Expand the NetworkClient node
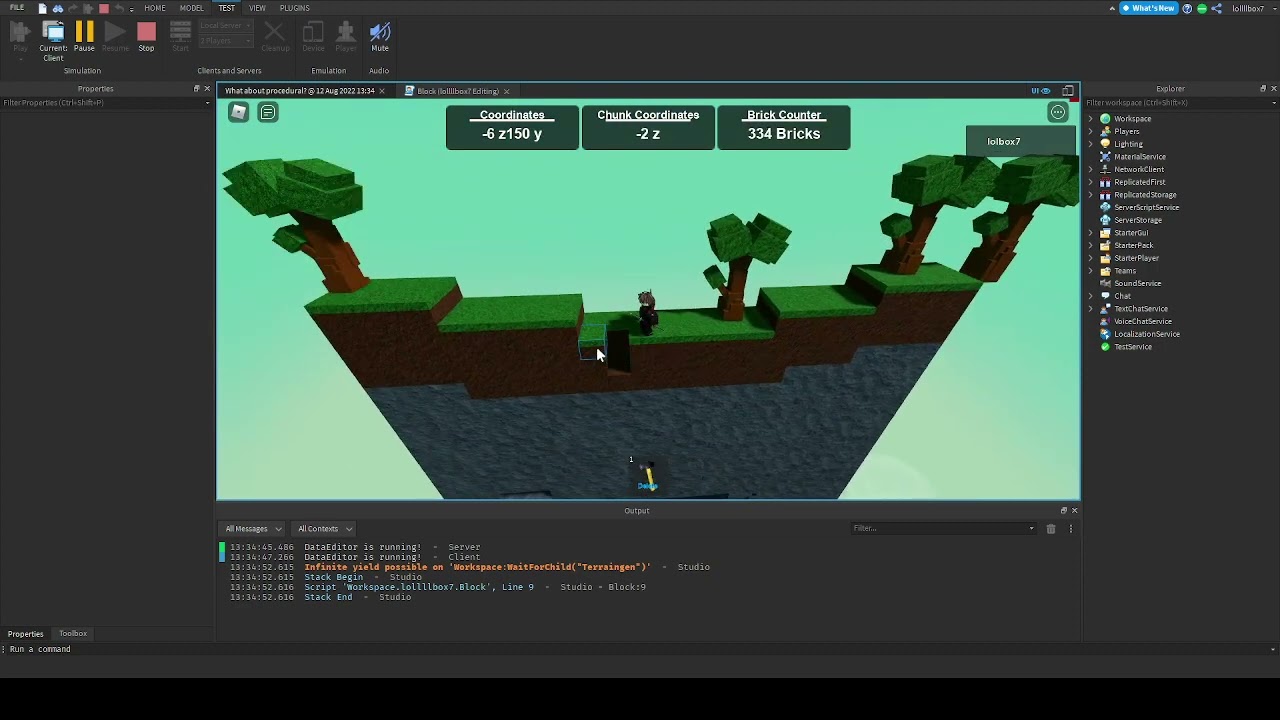 click(x=1091, y=169)
